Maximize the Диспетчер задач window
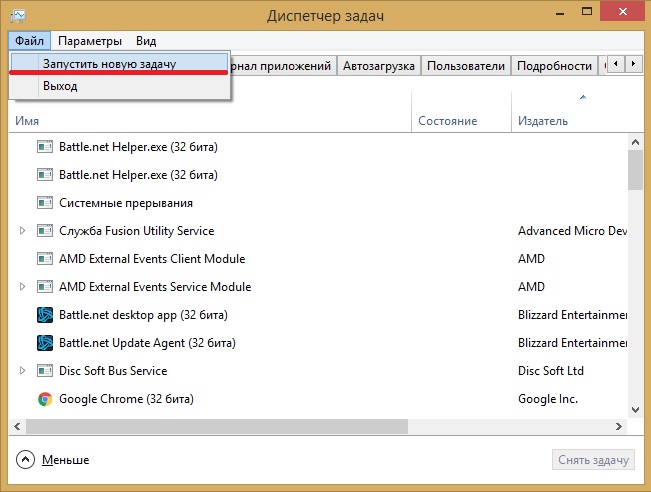Screen dimensions: 651x492 [x=587, y=12]
